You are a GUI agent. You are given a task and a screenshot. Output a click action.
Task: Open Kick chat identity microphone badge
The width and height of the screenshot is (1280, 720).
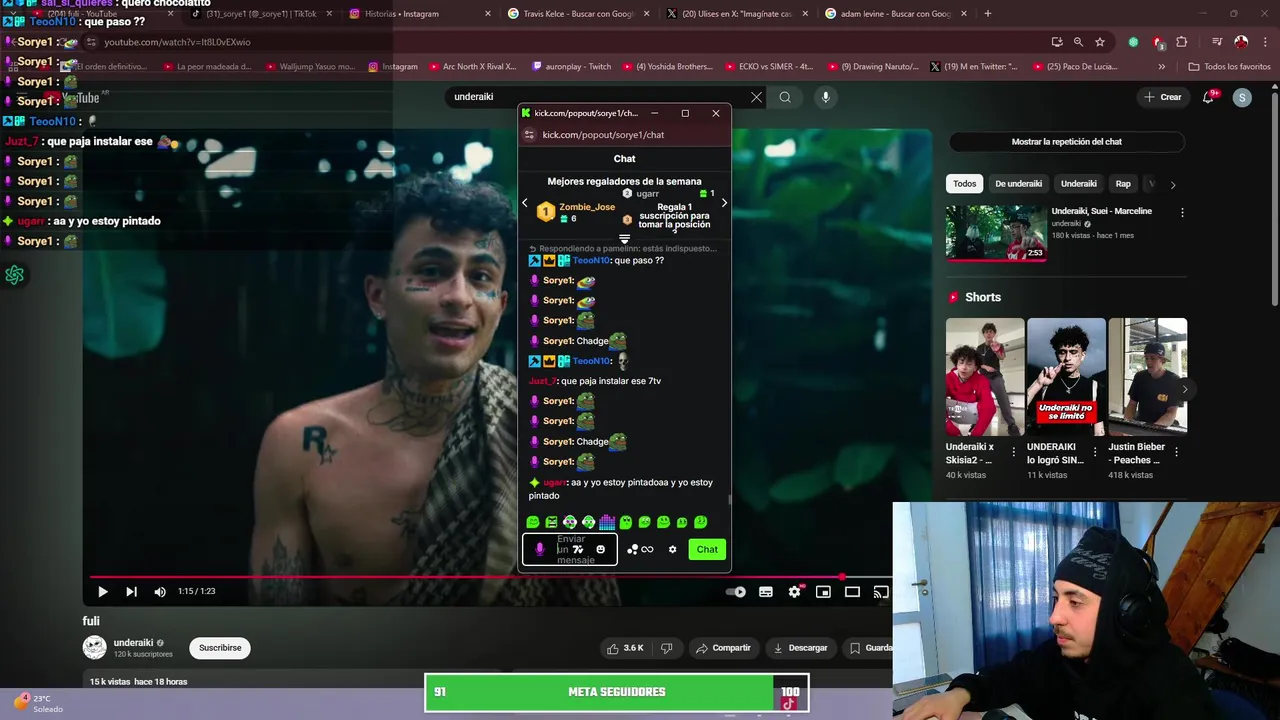(540, 549)
